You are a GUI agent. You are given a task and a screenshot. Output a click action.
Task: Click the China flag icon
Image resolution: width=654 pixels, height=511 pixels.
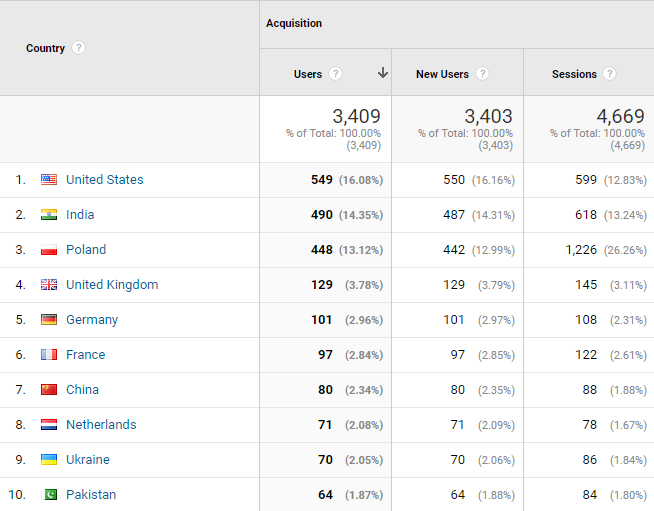pyautogui.click(x=49, y=390)
